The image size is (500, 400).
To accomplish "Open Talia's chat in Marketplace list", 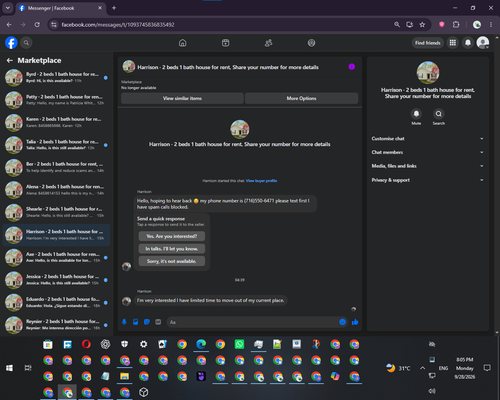I will point(56,145).
